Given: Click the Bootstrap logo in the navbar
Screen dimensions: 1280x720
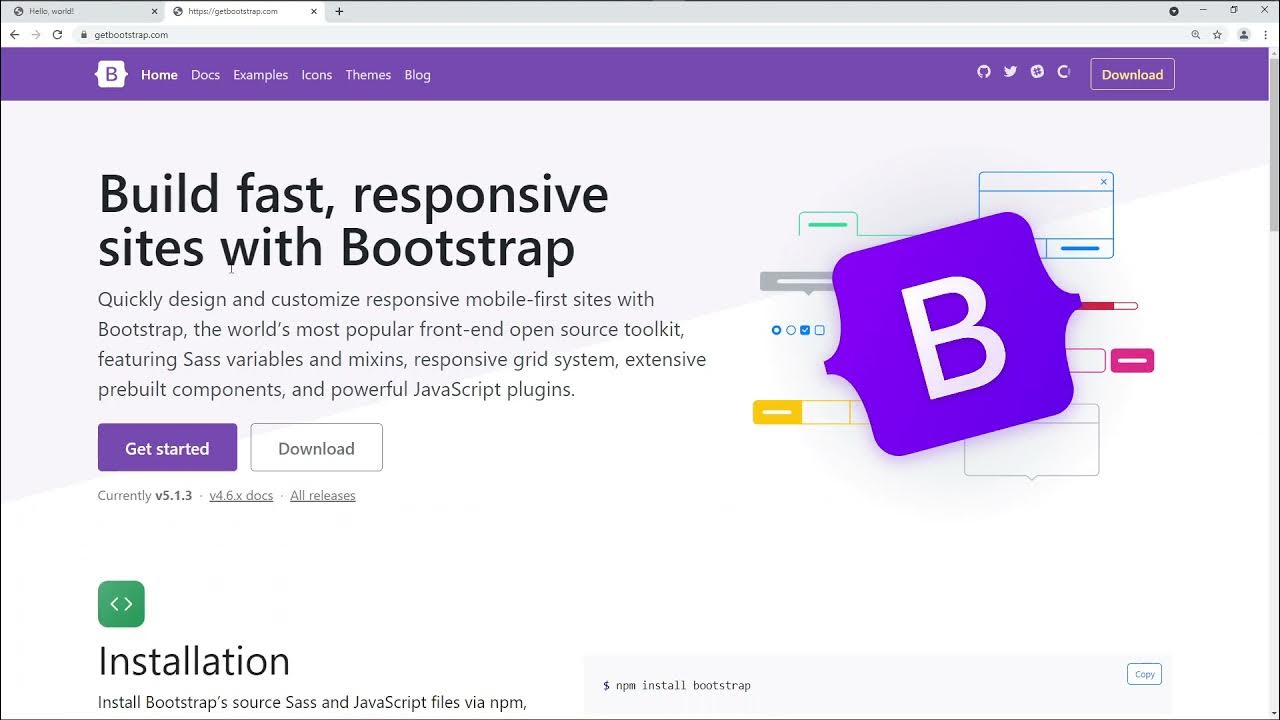Looking at the screenshot, I should pyautogui.click(x=111, y=74).
